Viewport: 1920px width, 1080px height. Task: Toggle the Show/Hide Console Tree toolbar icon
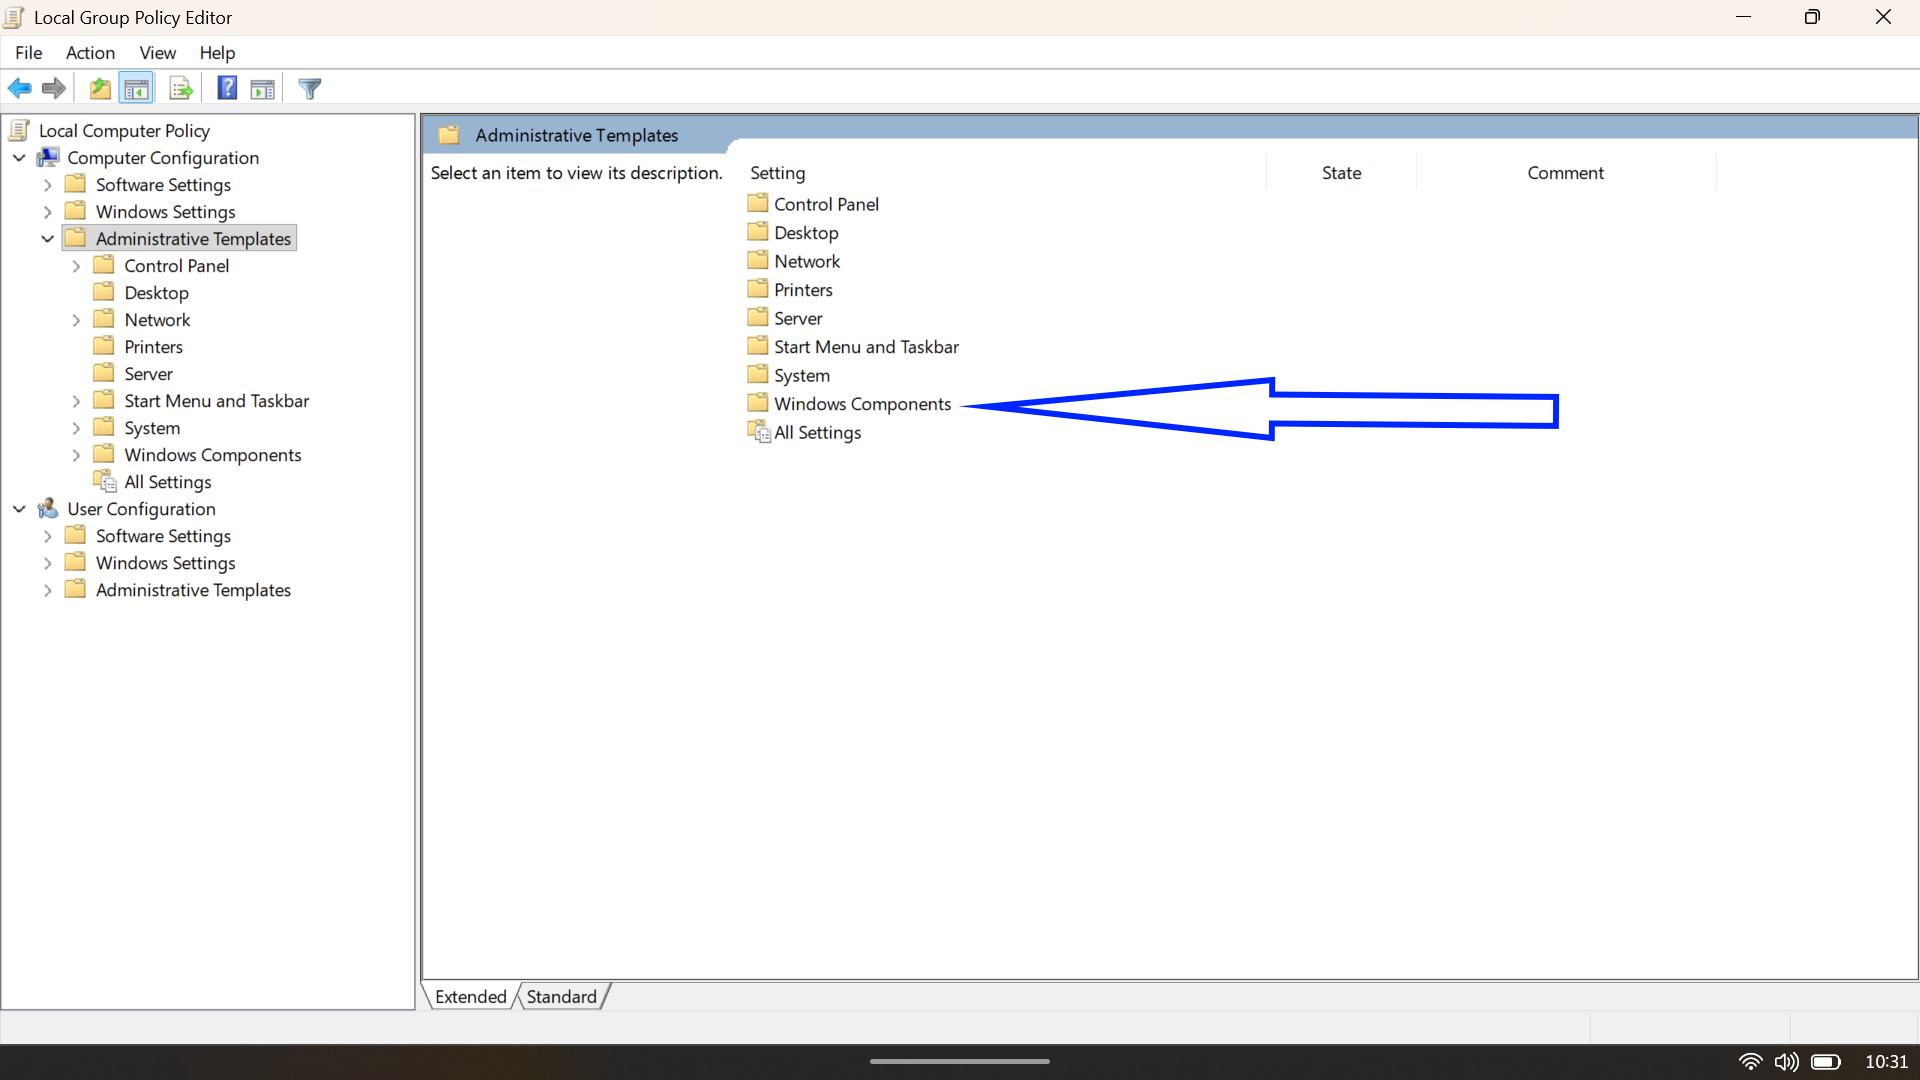click(x=136, y=88)
